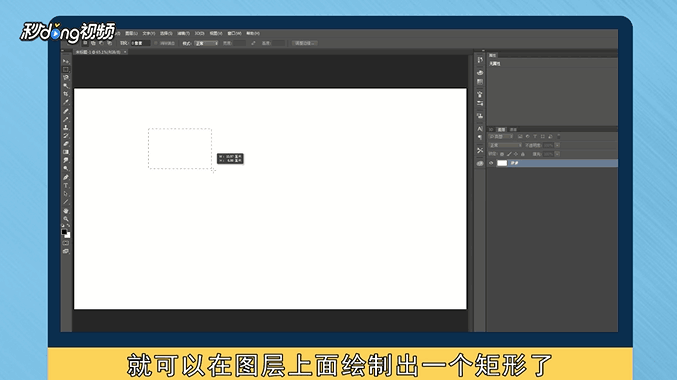Open the Swatches grid panel icon
The width and height of the screenshot is (677, 380).
(x=480, y=82)
